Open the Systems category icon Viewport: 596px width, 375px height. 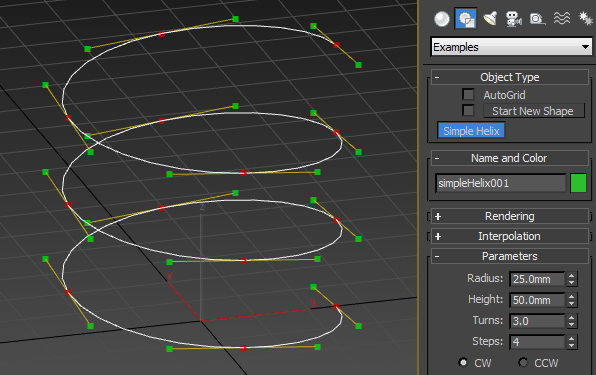[585, 19]
